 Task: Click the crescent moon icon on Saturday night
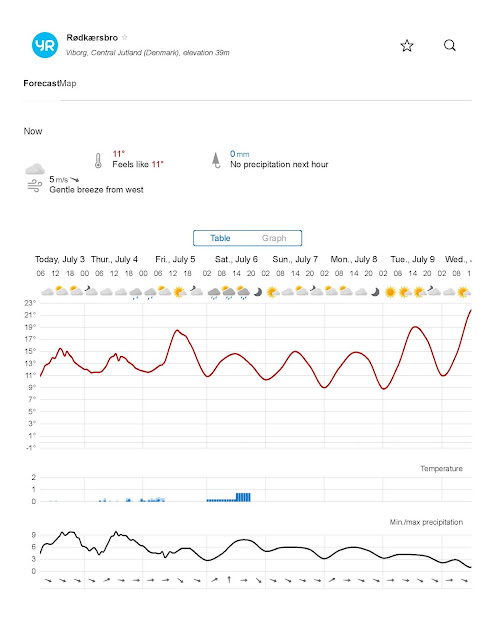coord(257,292)
